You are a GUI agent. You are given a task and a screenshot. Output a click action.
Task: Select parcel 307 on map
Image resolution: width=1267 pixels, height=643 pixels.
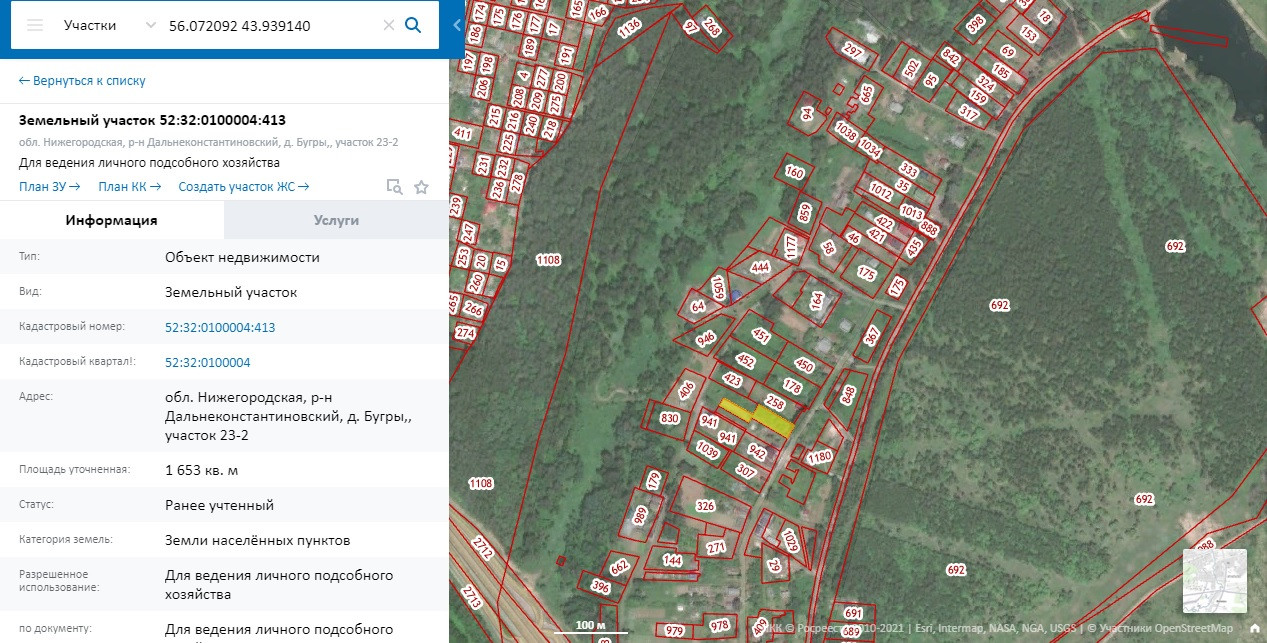[x=746, y=470]
